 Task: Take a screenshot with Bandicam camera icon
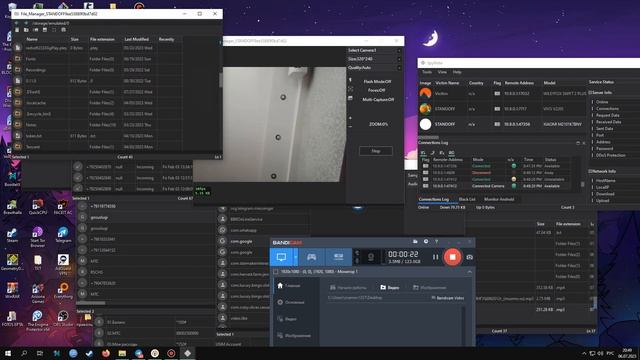click(x=469, y=257)
